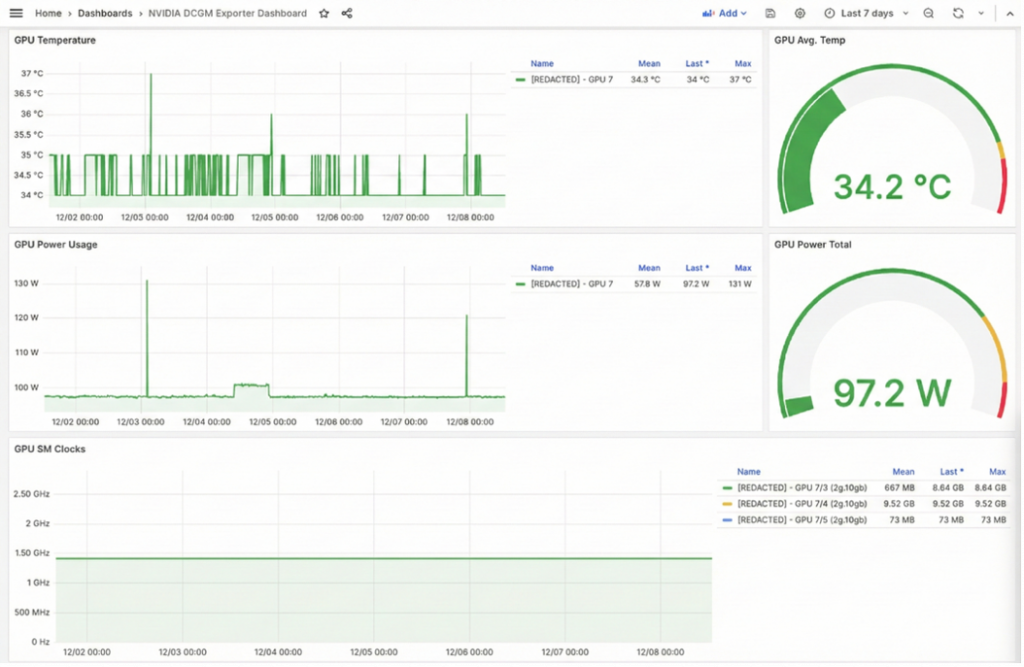Open the auto-refresh interval dropdown
Screen dimensions: 1024x667
tap(981, 13)
